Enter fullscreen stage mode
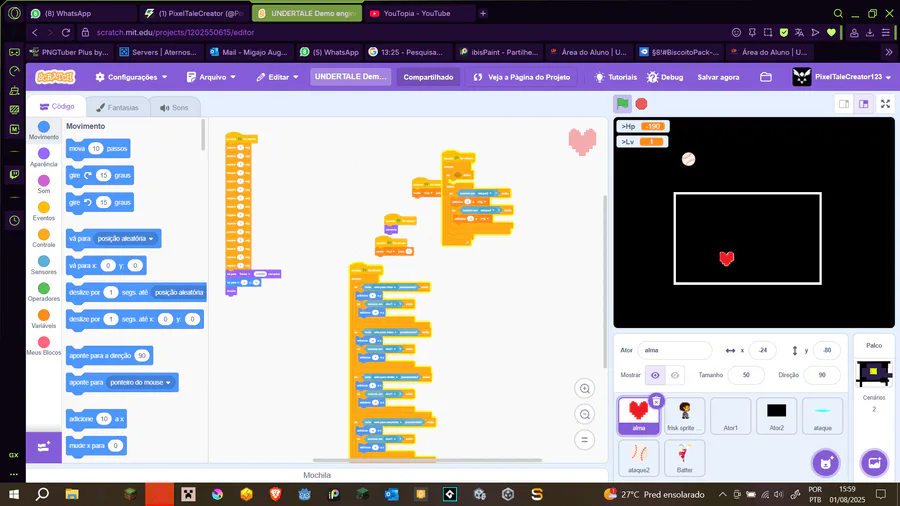 pos(885,104)
